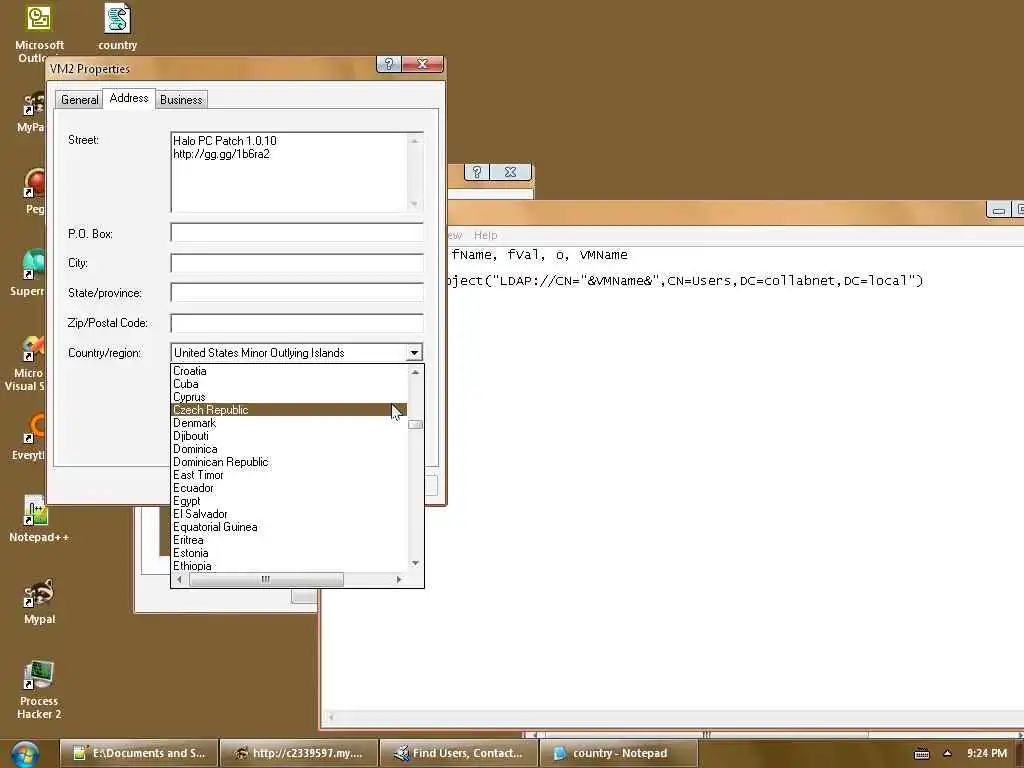Choose Cyprus from the country list

coord(289,397)
